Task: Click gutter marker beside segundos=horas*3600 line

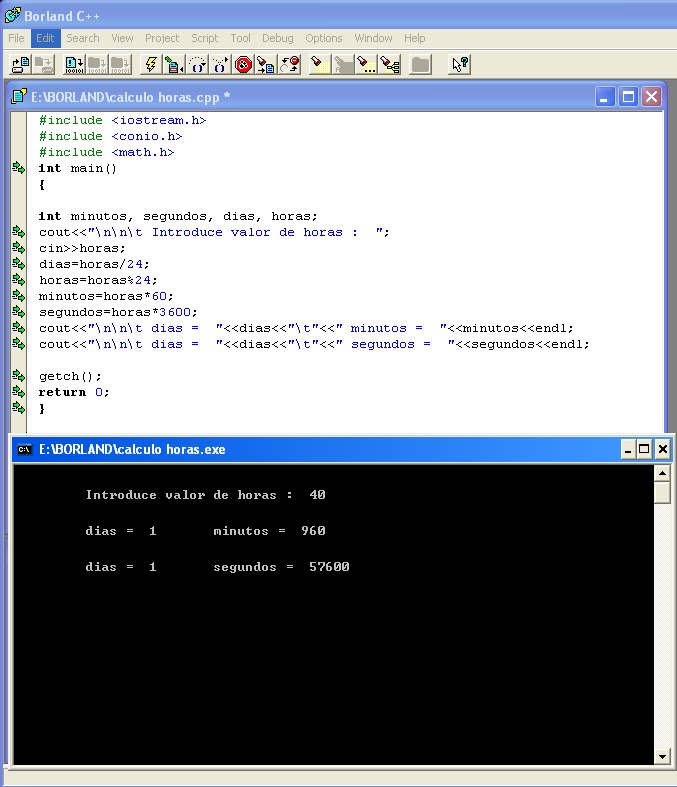Action: point(19,311)
